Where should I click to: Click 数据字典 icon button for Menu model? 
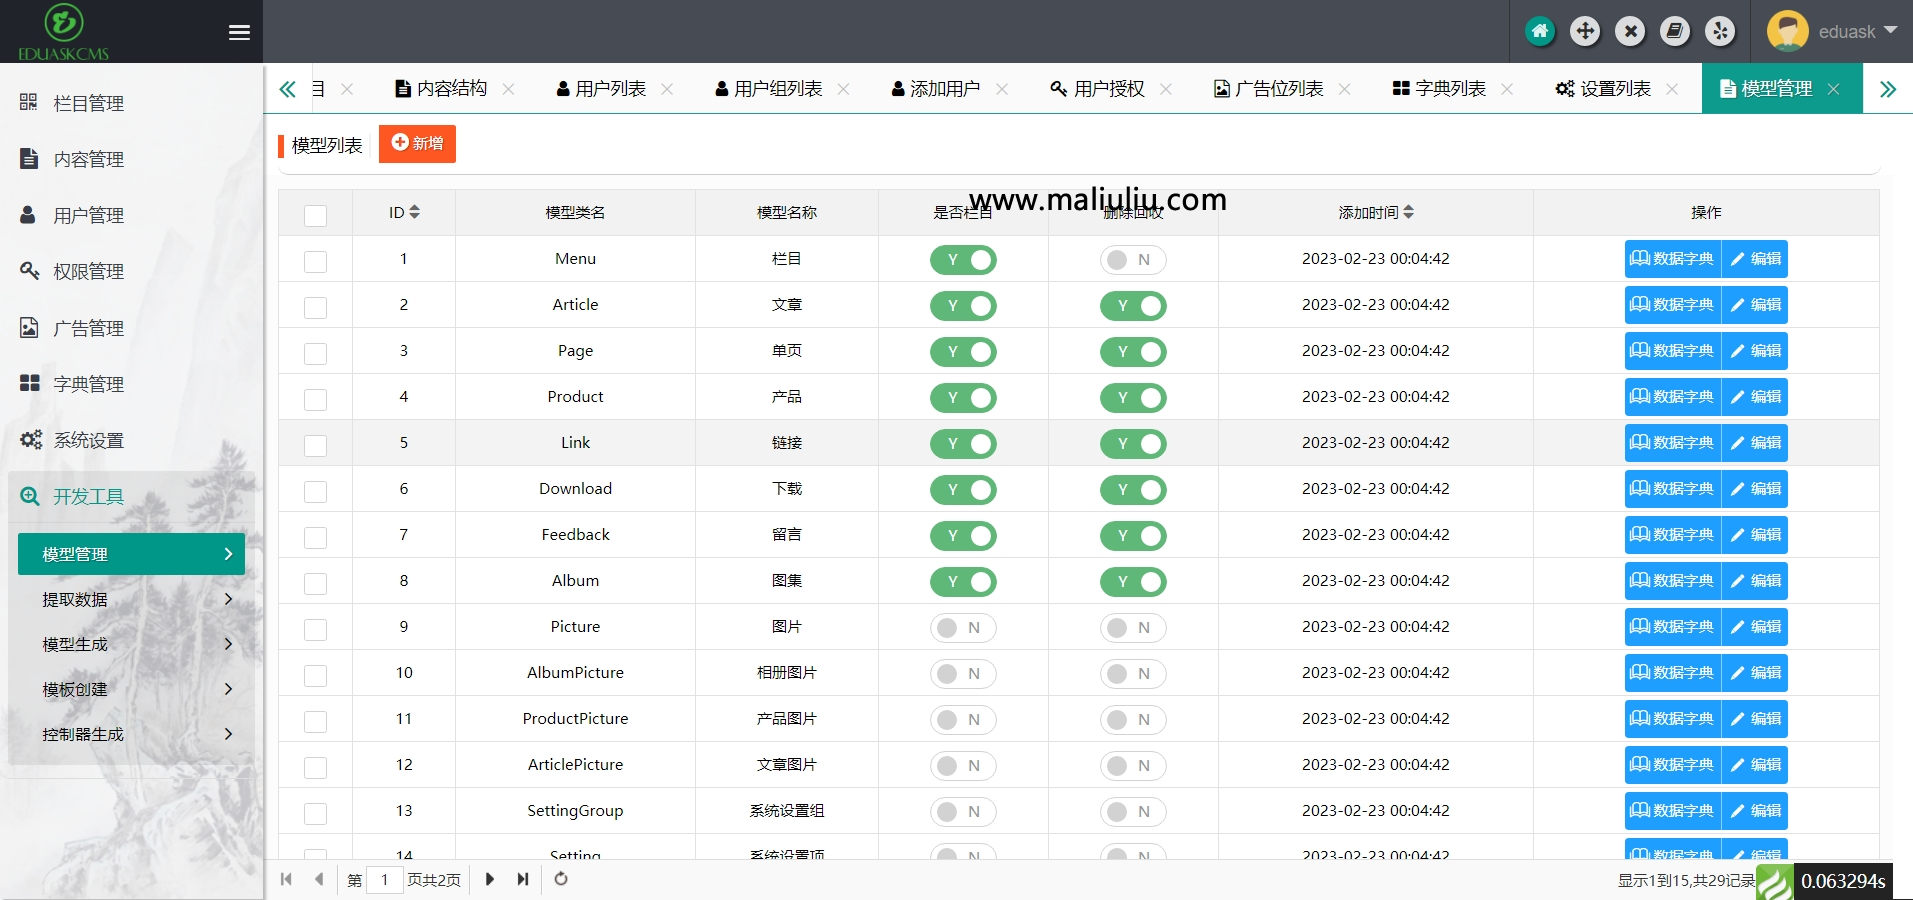pos(1673,258)
